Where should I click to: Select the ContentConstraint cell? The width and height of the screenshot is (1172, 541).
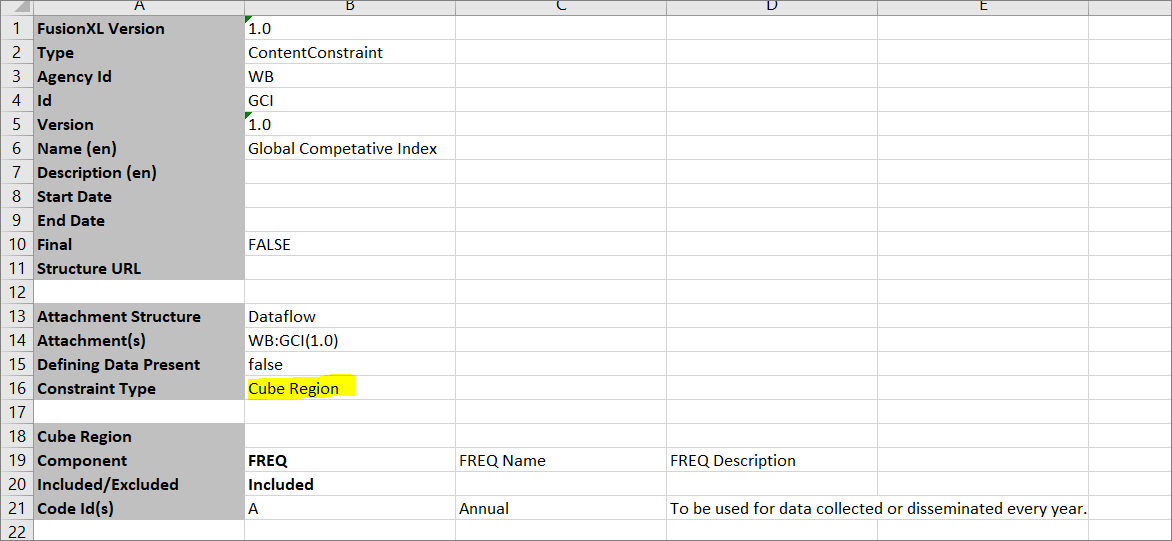(315, 53)
